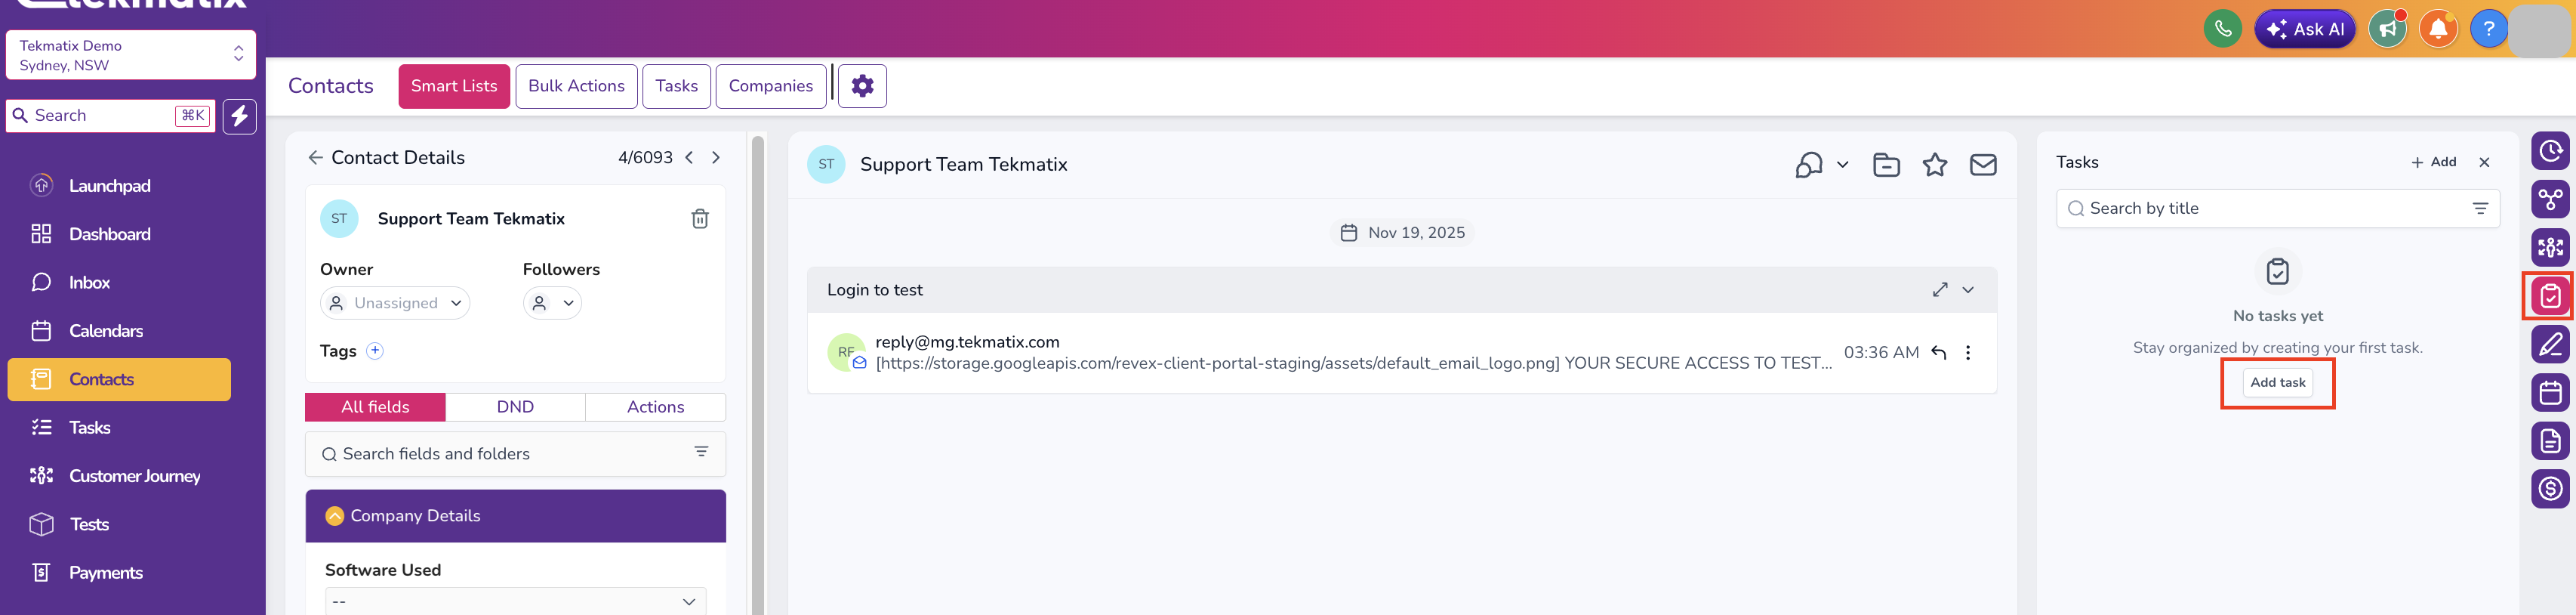
Task: Click the filter icon in Tasks search
Action: [2480, 209]
